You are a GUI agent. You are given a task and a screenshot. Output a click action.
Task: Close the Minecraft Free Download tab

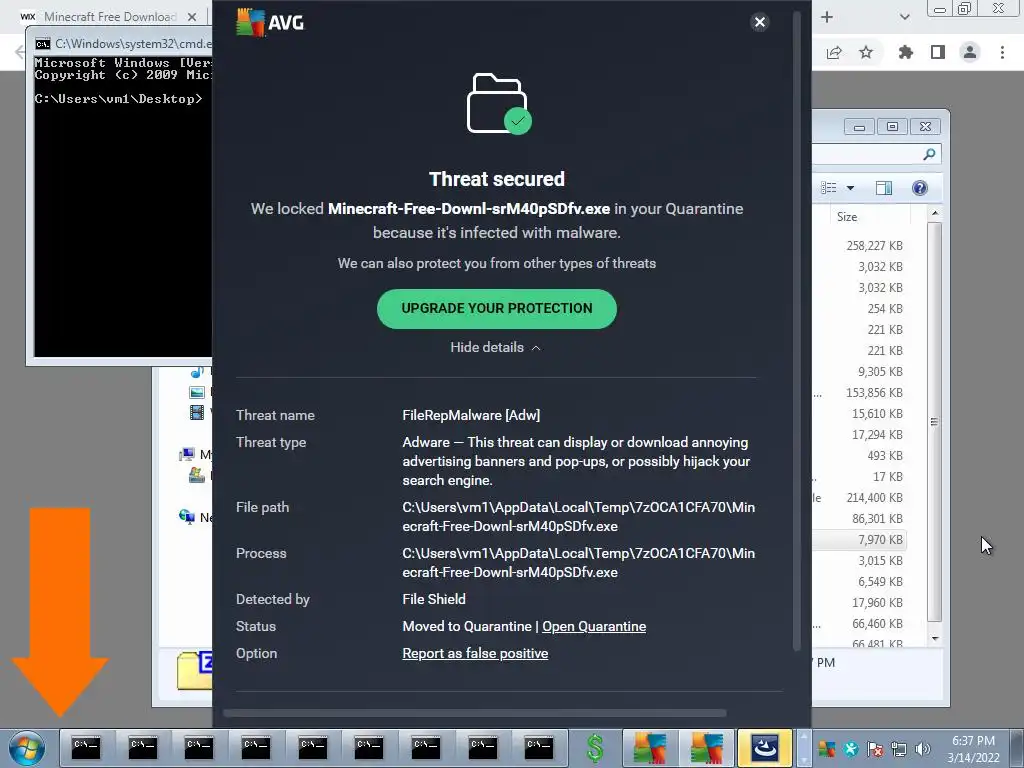[192, 17]
